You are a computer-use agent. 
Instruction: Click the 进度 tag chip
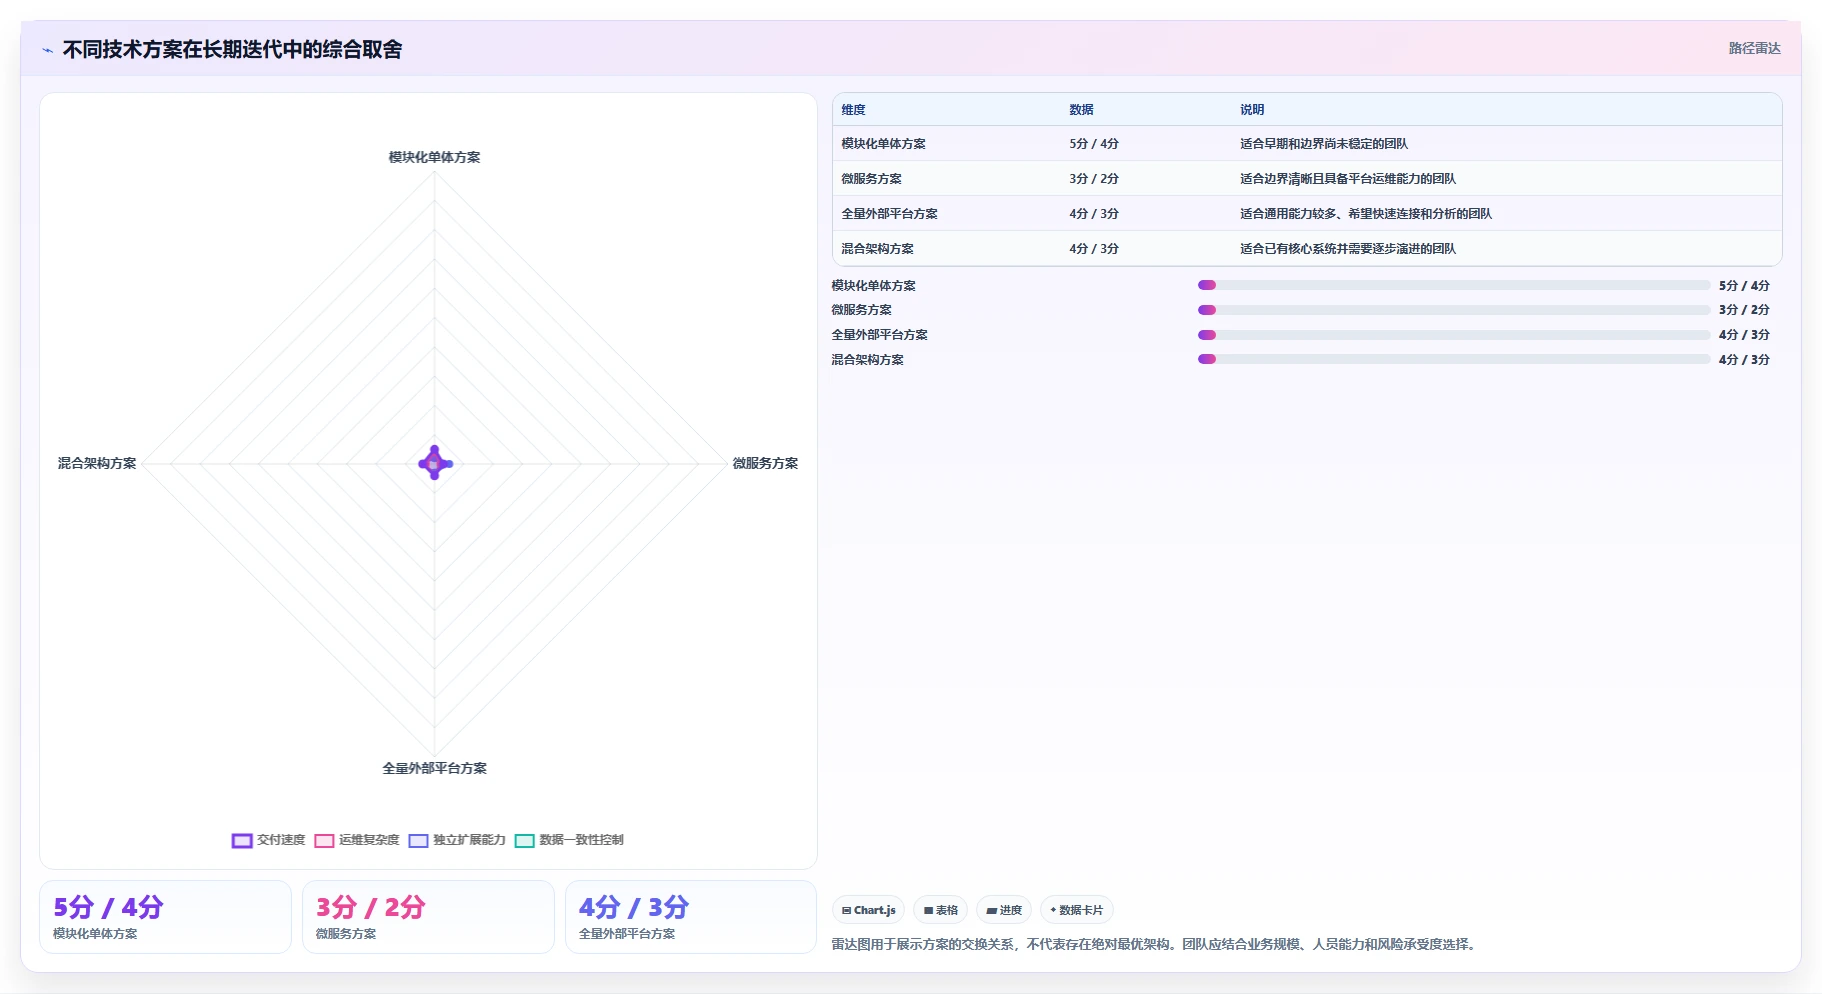(1004, 910)
